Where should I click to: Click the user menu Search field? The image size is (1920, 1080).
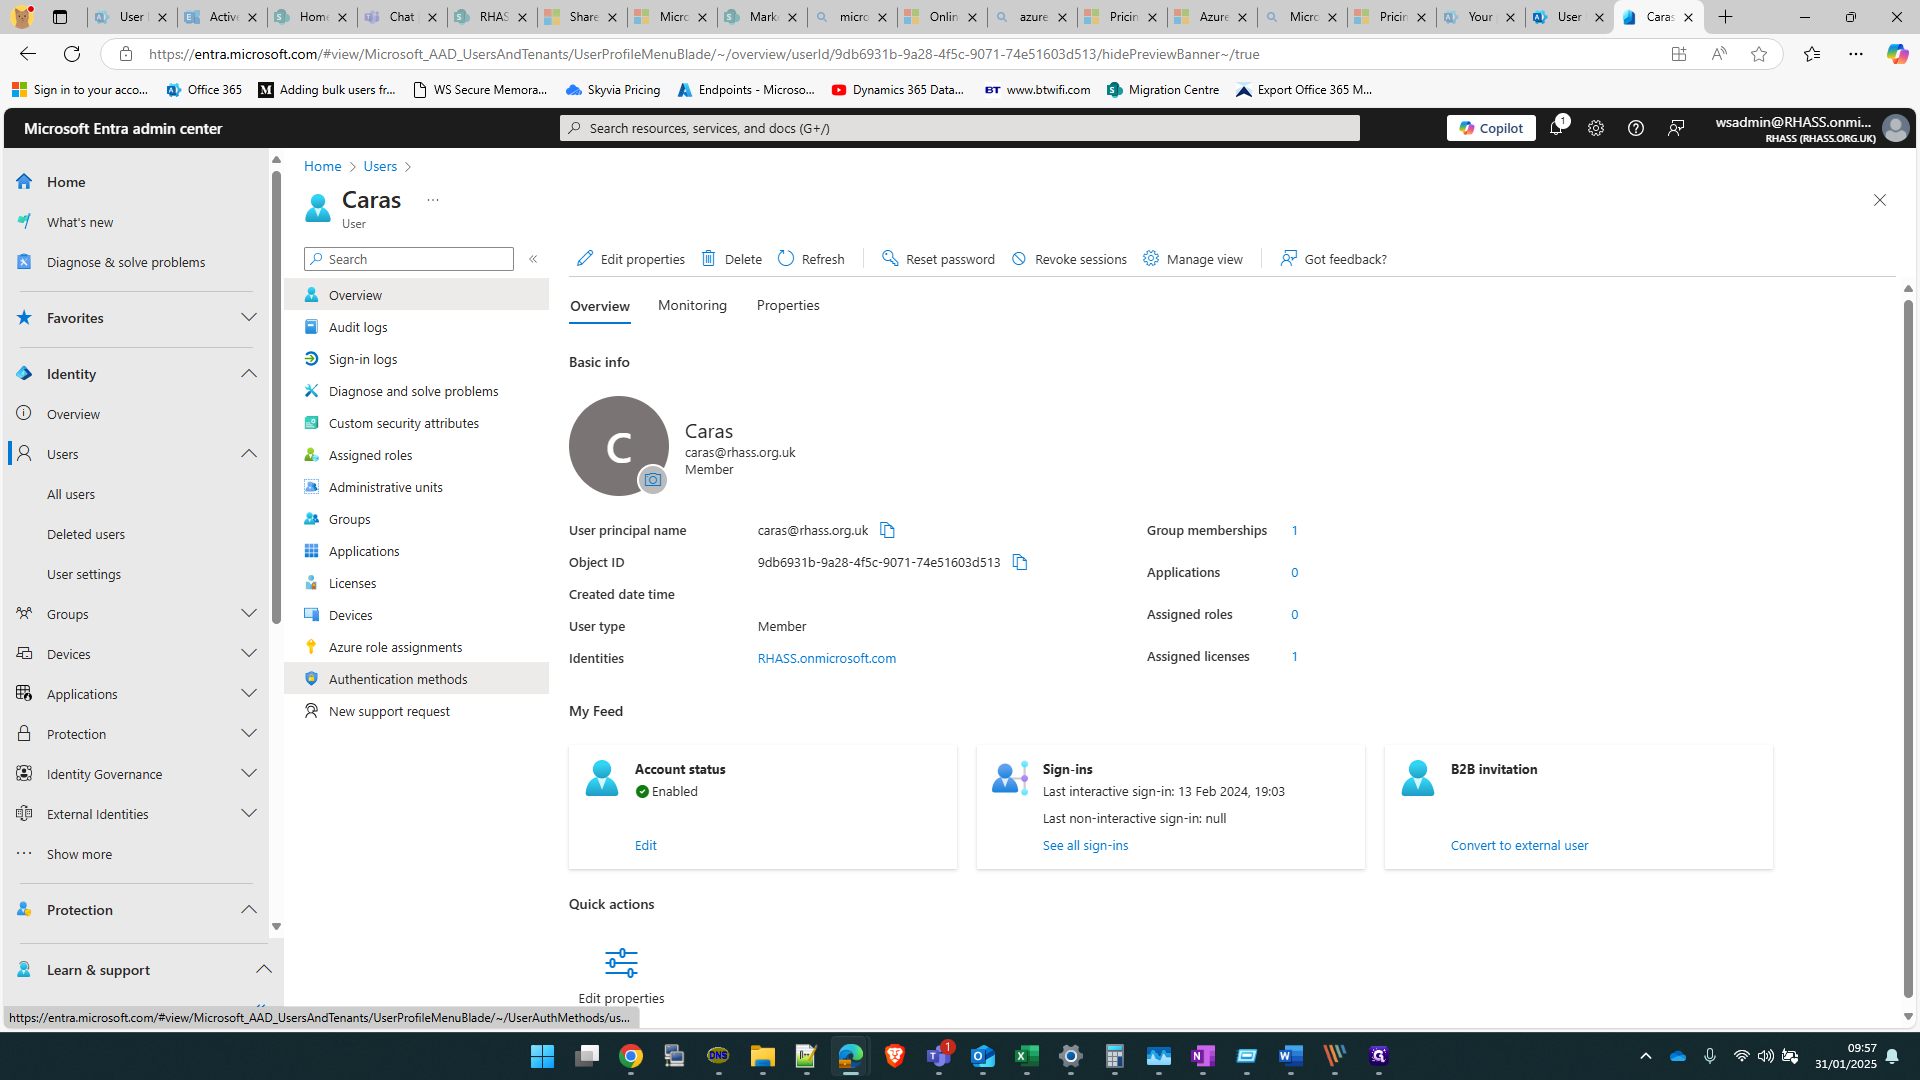point(409,259)
